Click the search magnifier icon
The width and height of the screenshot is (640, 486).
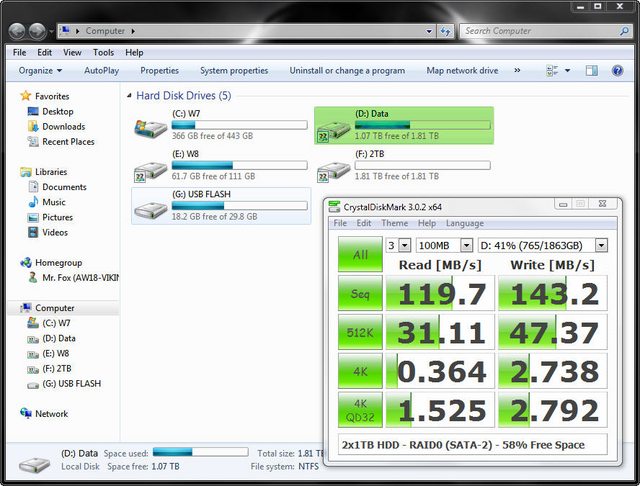(624, 31)
